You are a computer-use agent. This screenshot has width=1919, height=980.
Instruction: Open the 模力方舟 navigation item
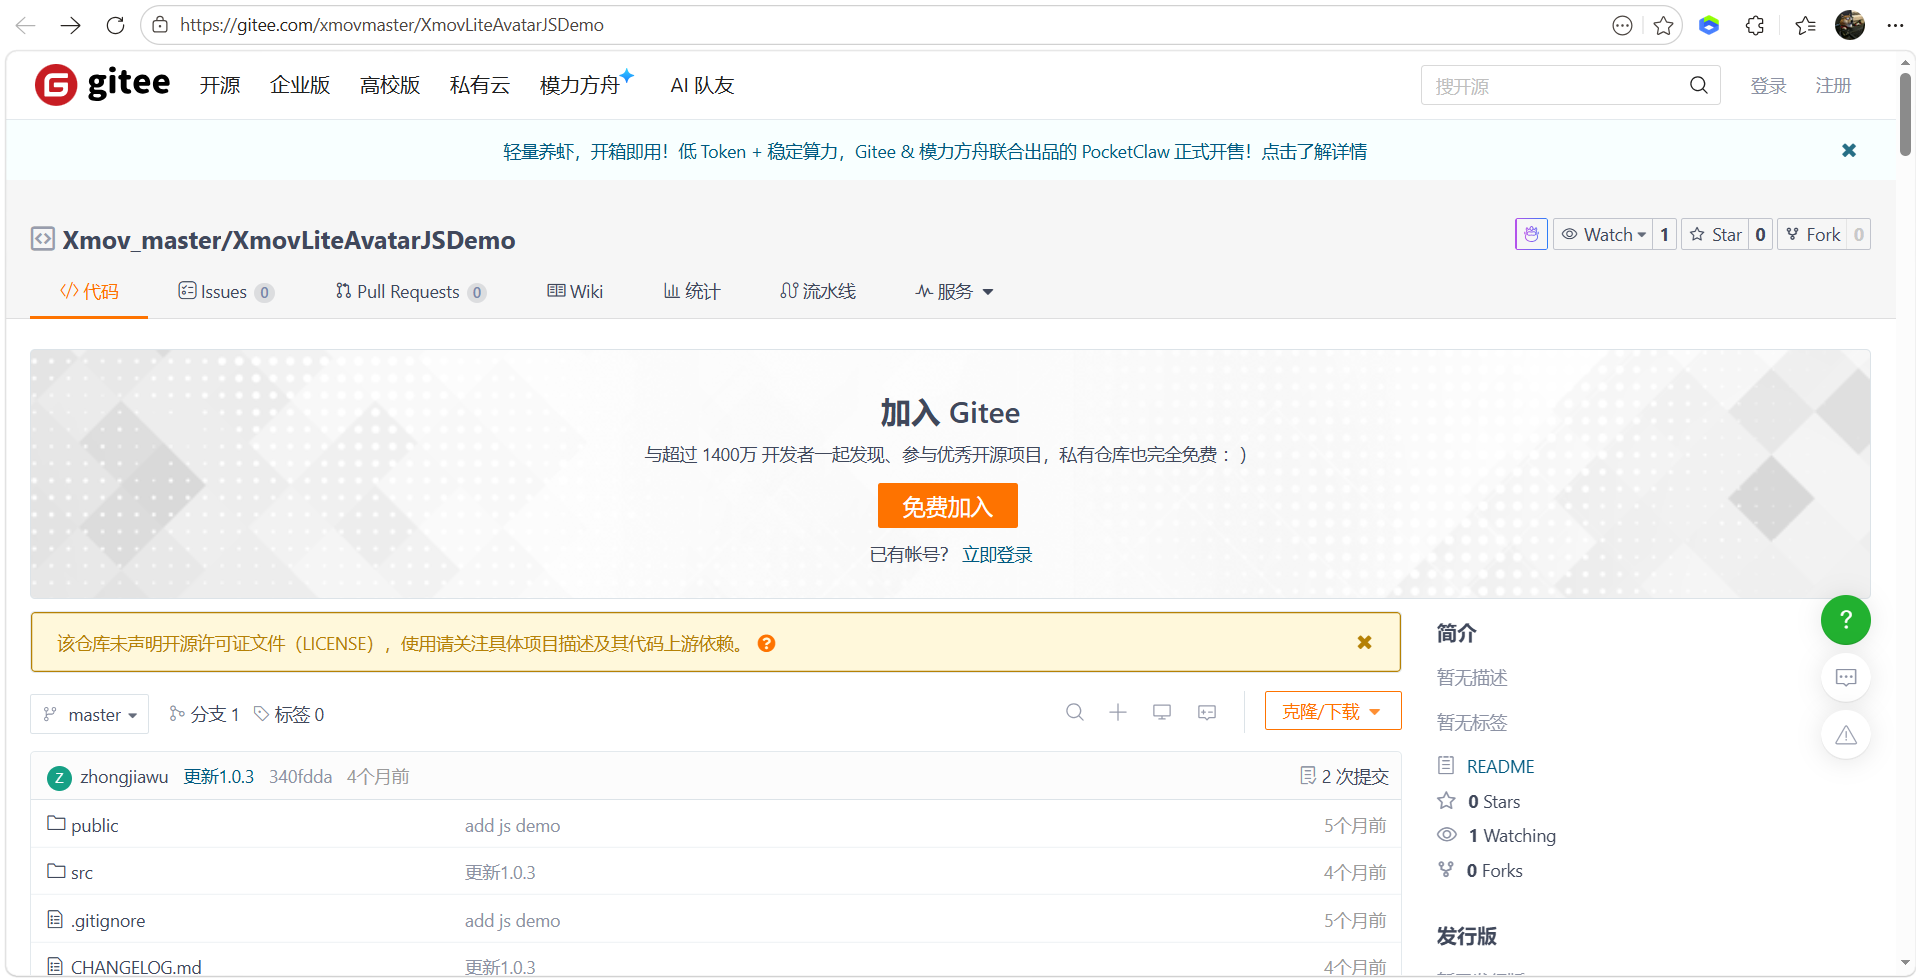[586, 84]
